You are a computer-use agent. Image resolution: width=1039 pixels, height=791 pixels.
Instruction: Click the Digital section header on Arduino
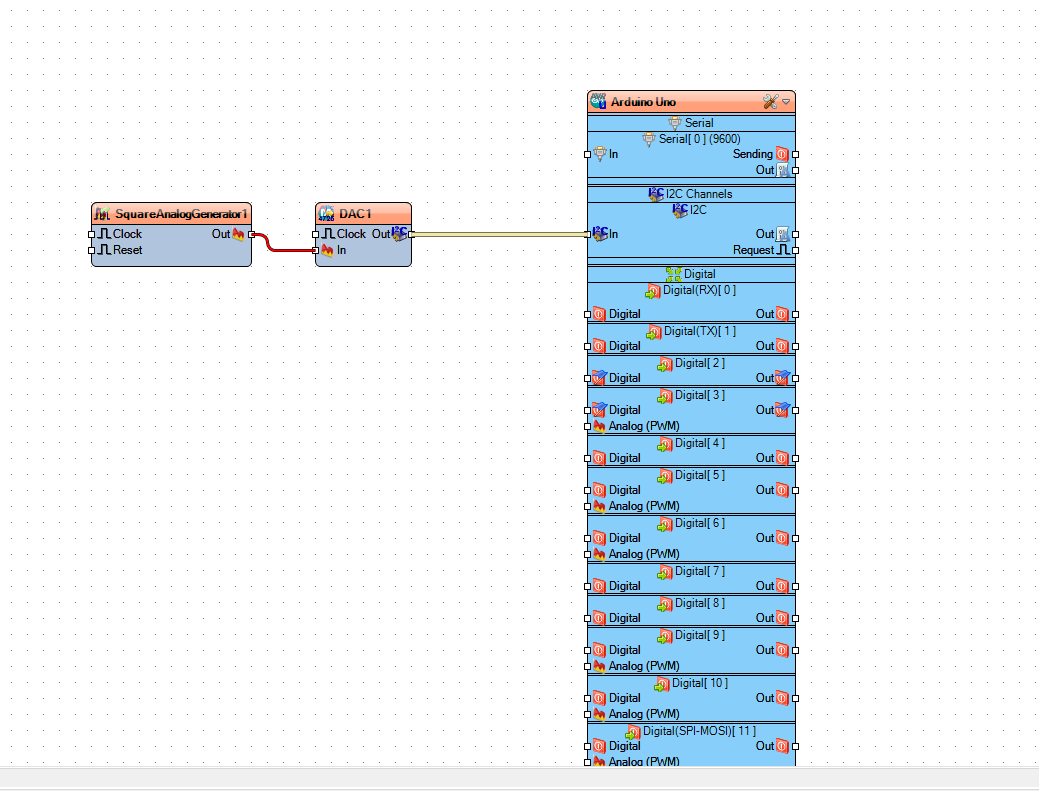(x=691, y=274)
